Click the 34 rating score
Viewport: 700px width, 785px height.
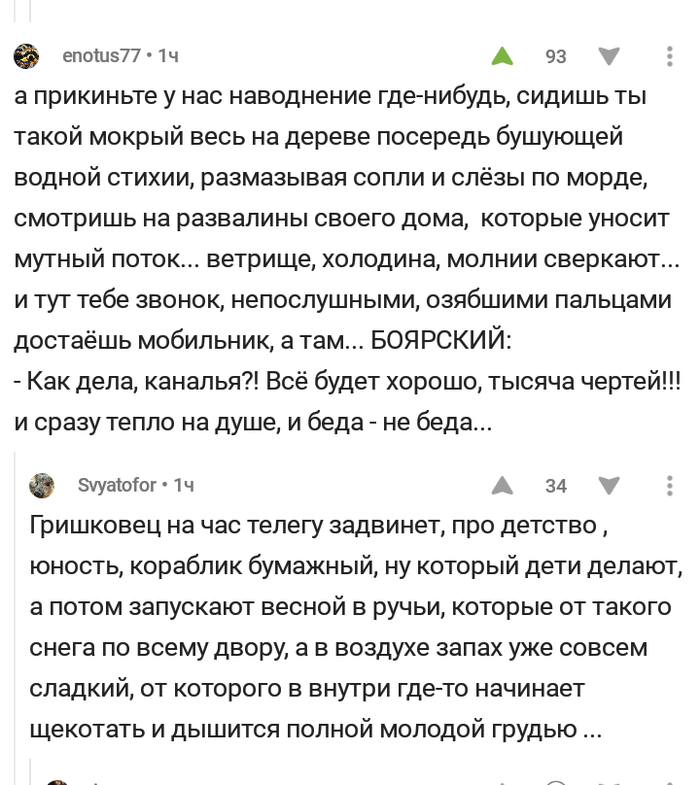(x=555, y=486)
